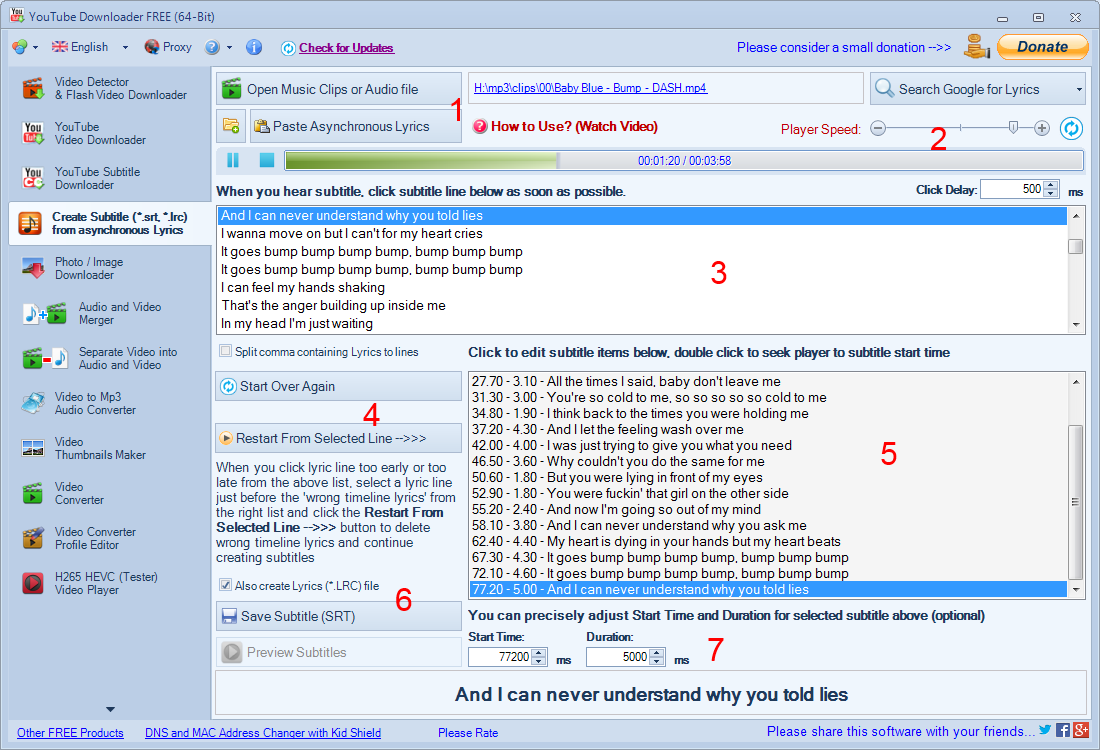Click Restart From Selected Line button
Image resolution: width=1100 pixels, height=750 pixels.
pyautogui.click(x=339, y=438)
